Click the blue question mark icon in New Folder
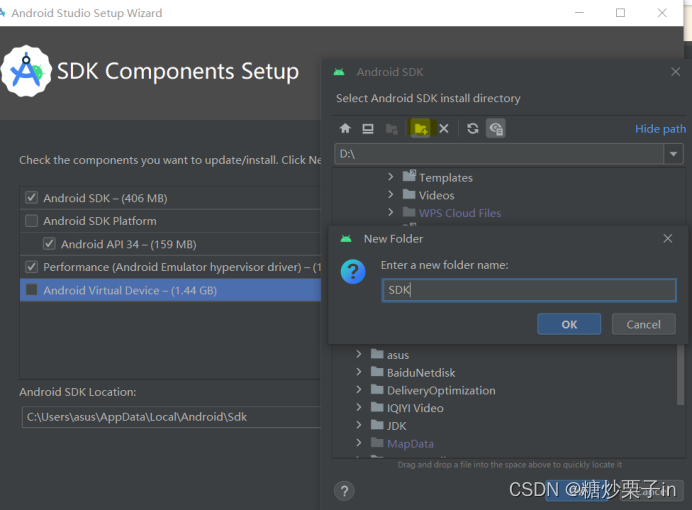 click(353, 271)
